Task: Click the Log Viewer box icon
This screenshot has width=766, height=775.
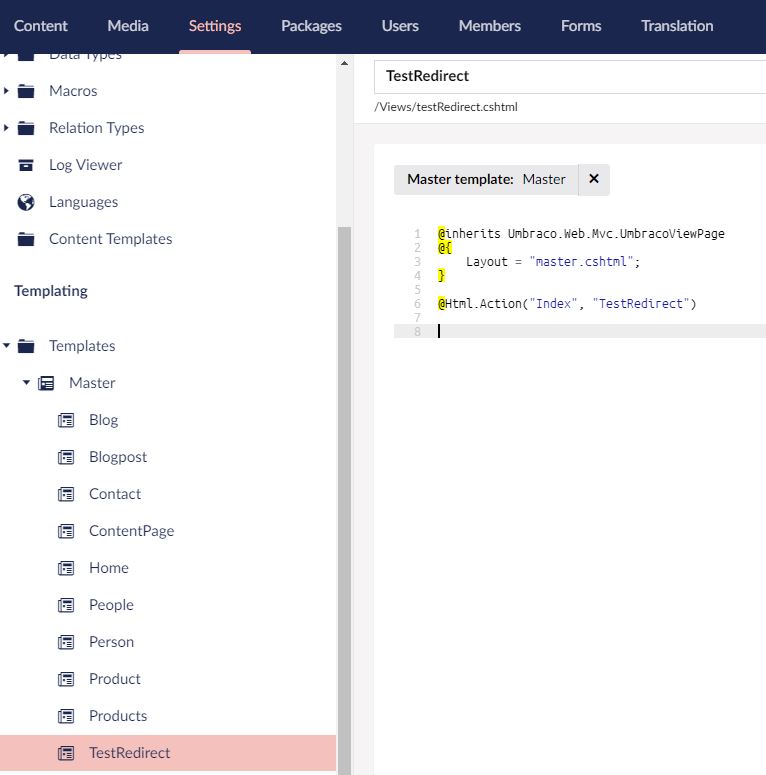Action: (26, 165)
